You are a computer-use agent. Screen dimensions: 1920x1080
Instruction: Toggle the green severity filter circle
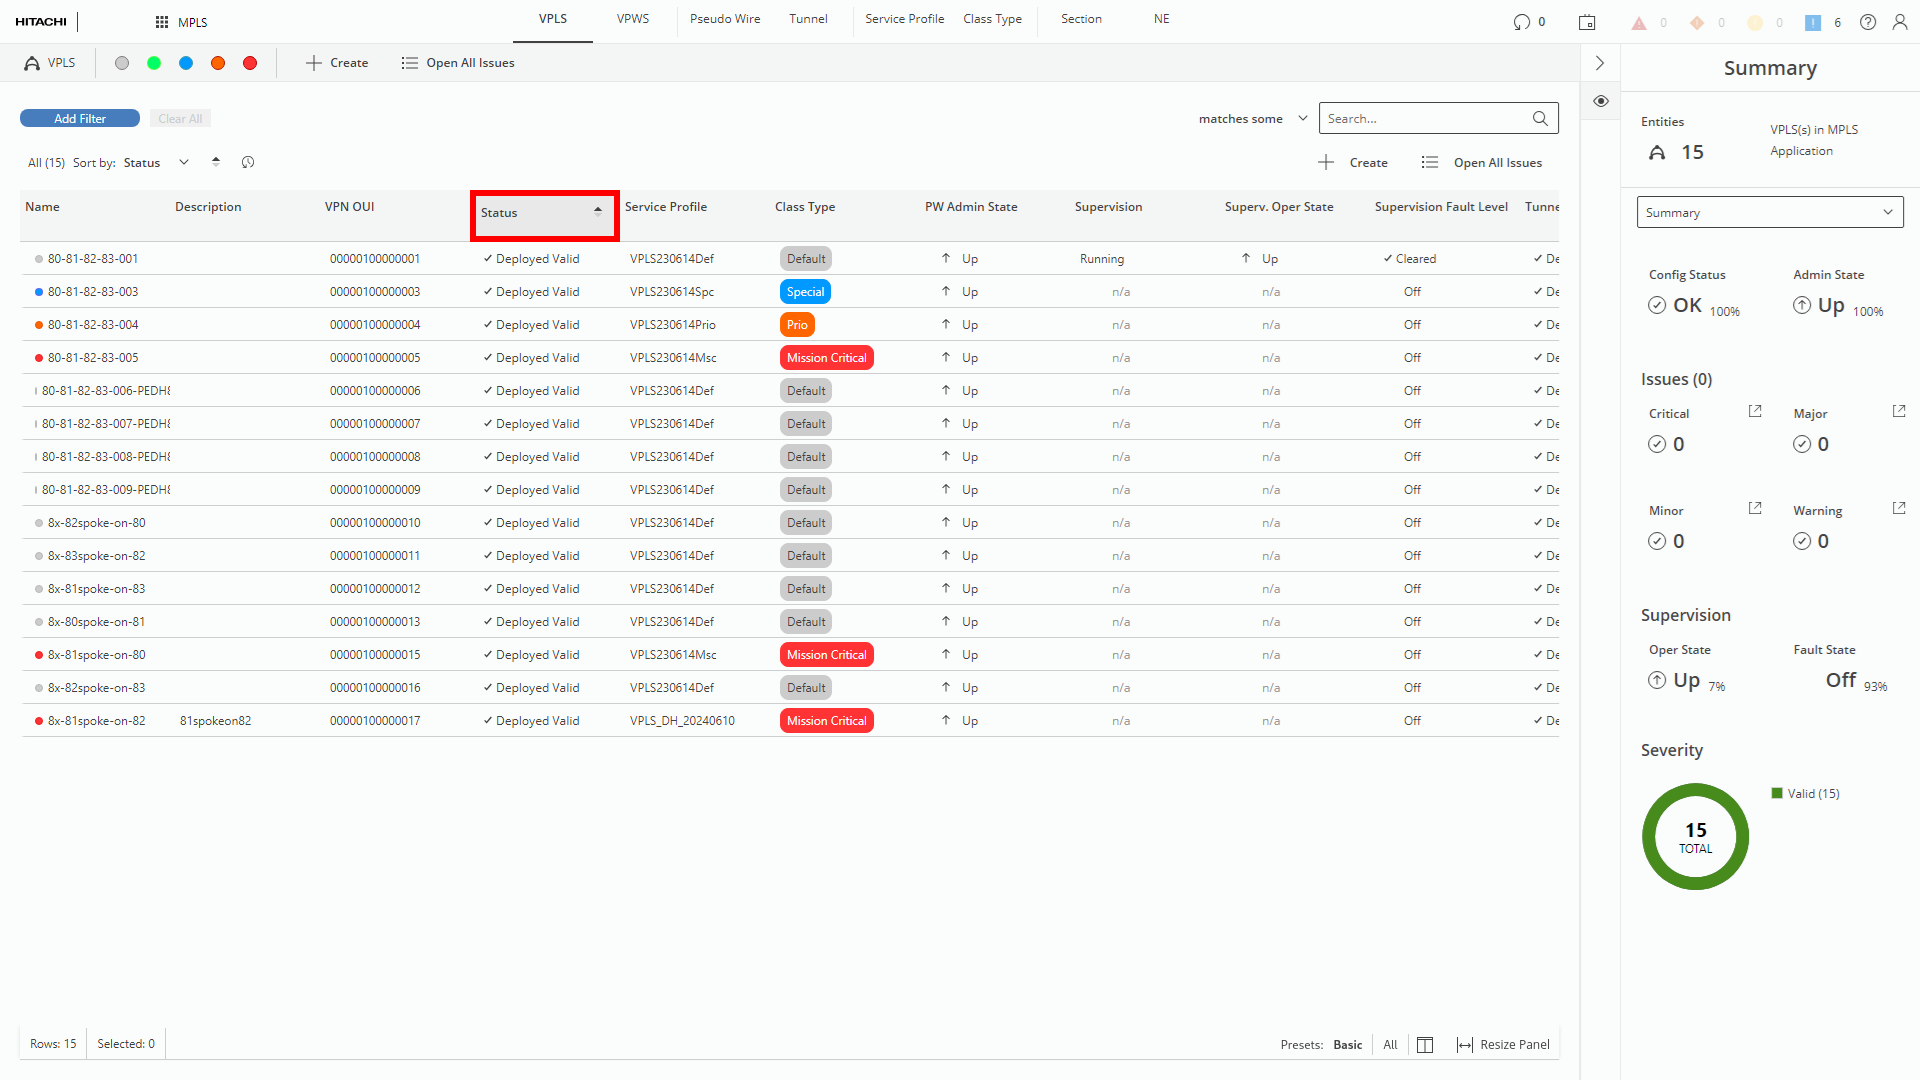coord(154,63)
